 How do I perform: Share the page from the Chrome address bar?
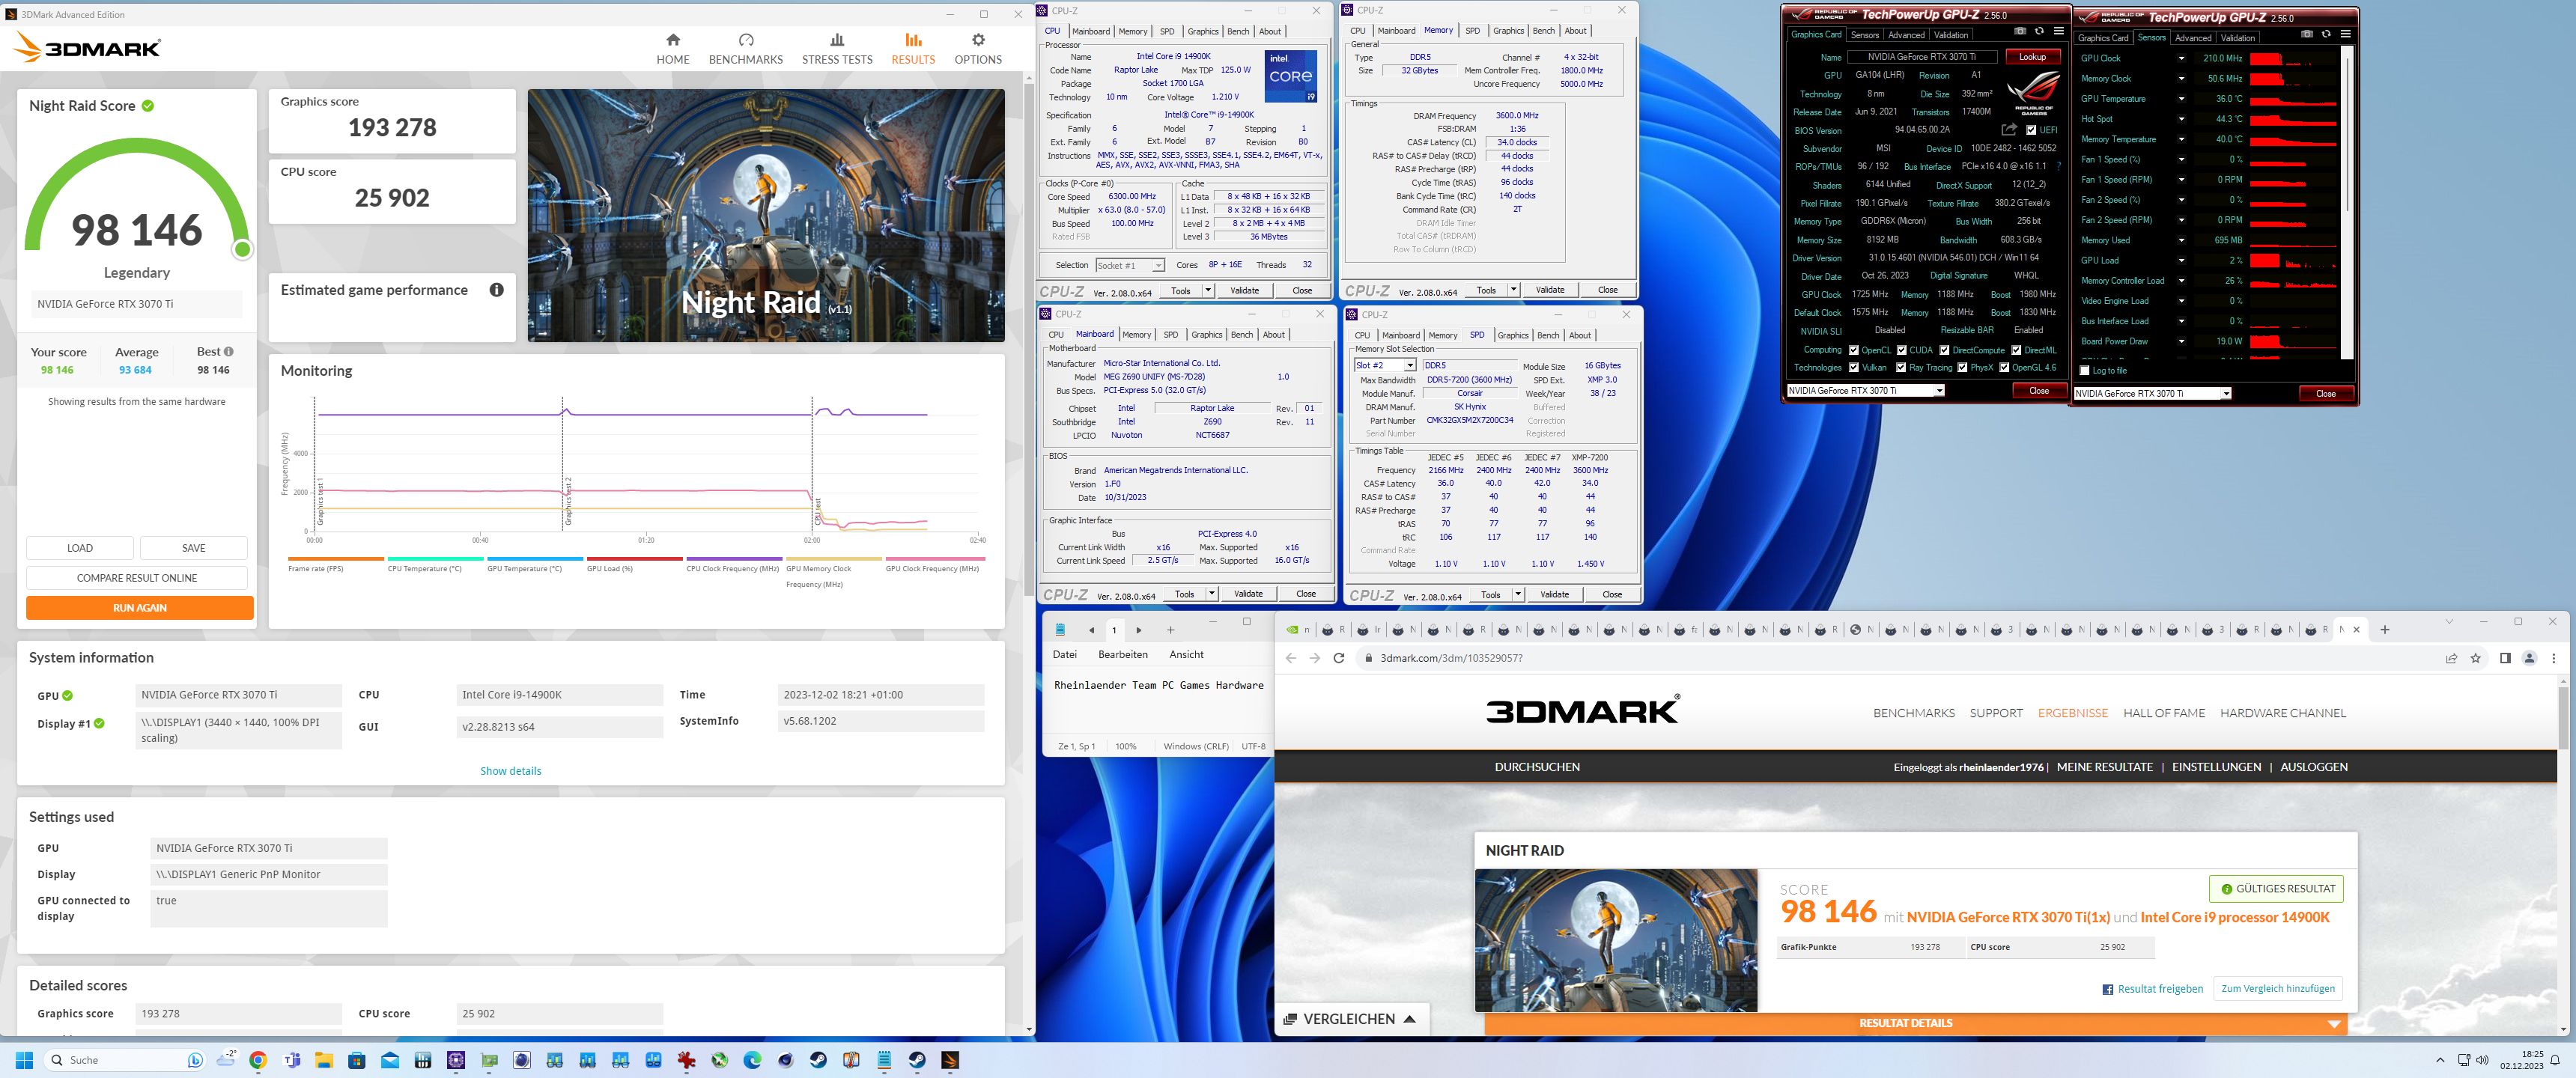2451,658
